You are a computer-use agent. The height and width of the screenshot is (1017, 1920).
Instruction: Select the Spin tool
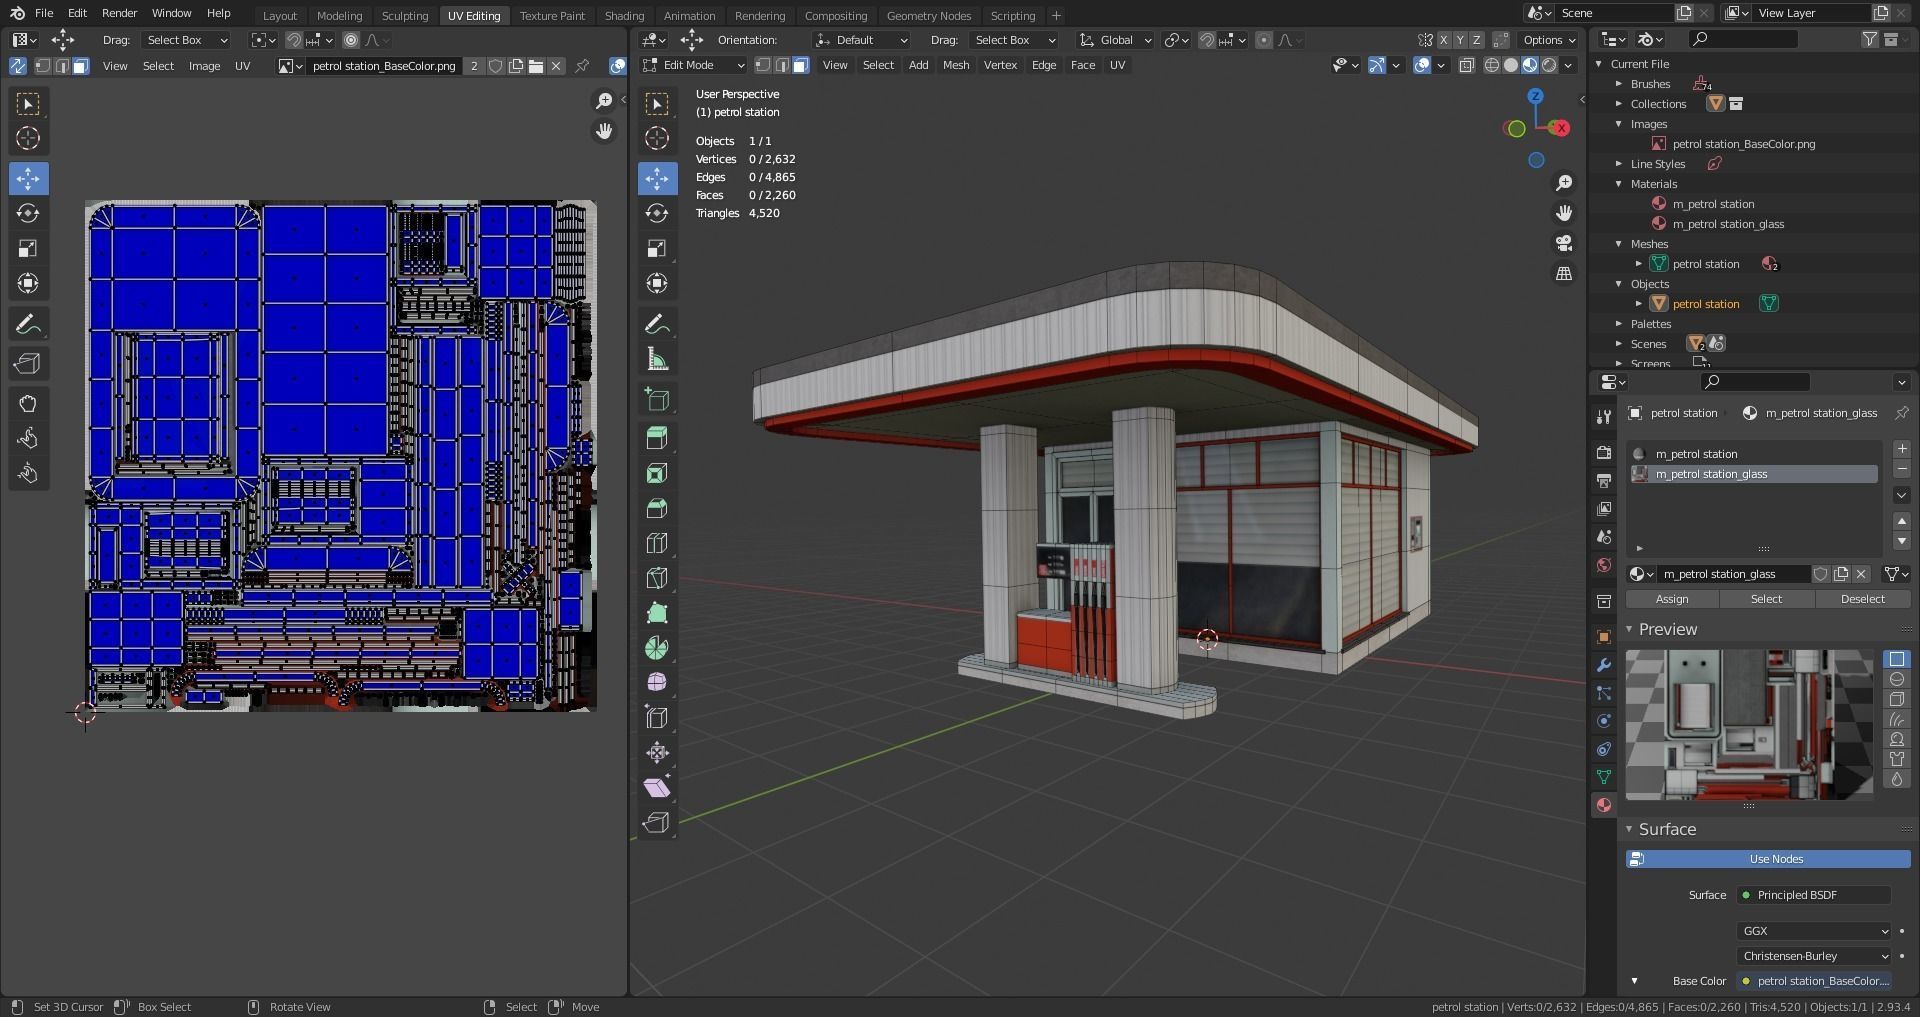pos(657,648)
